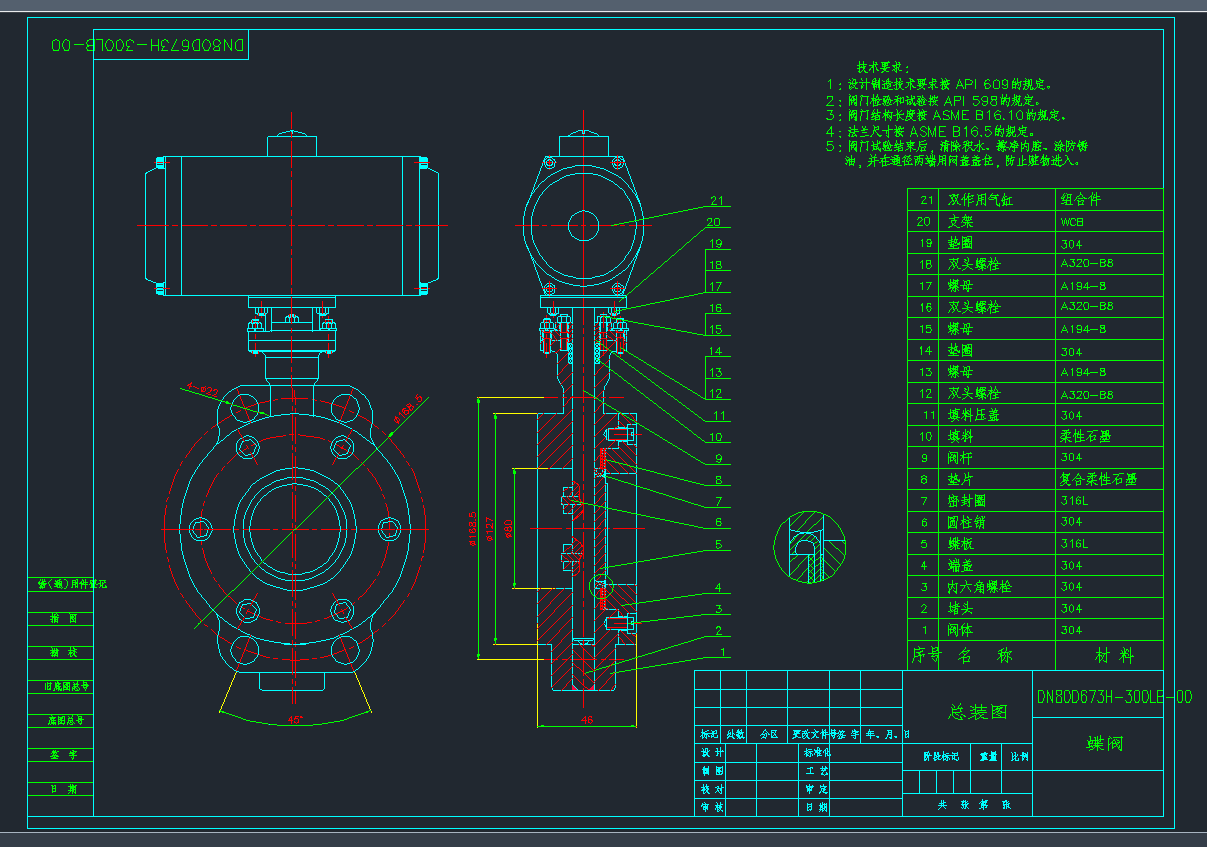Click the 45° angle dimension below the flange
This screenshot has width=1207, height=847.
pos(294,719)
